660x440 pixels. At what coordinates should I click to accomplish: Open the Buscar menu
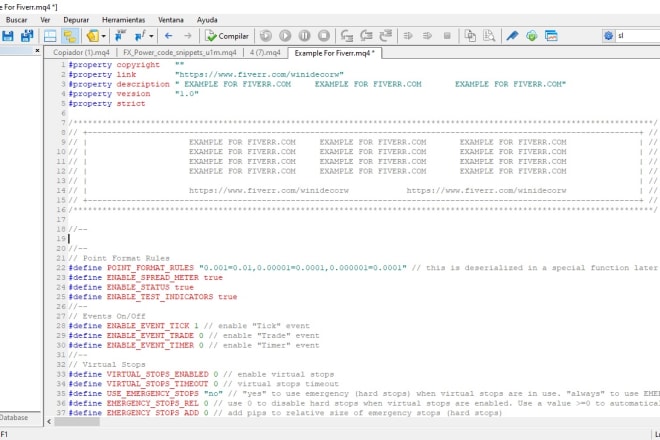pos(16,20)
